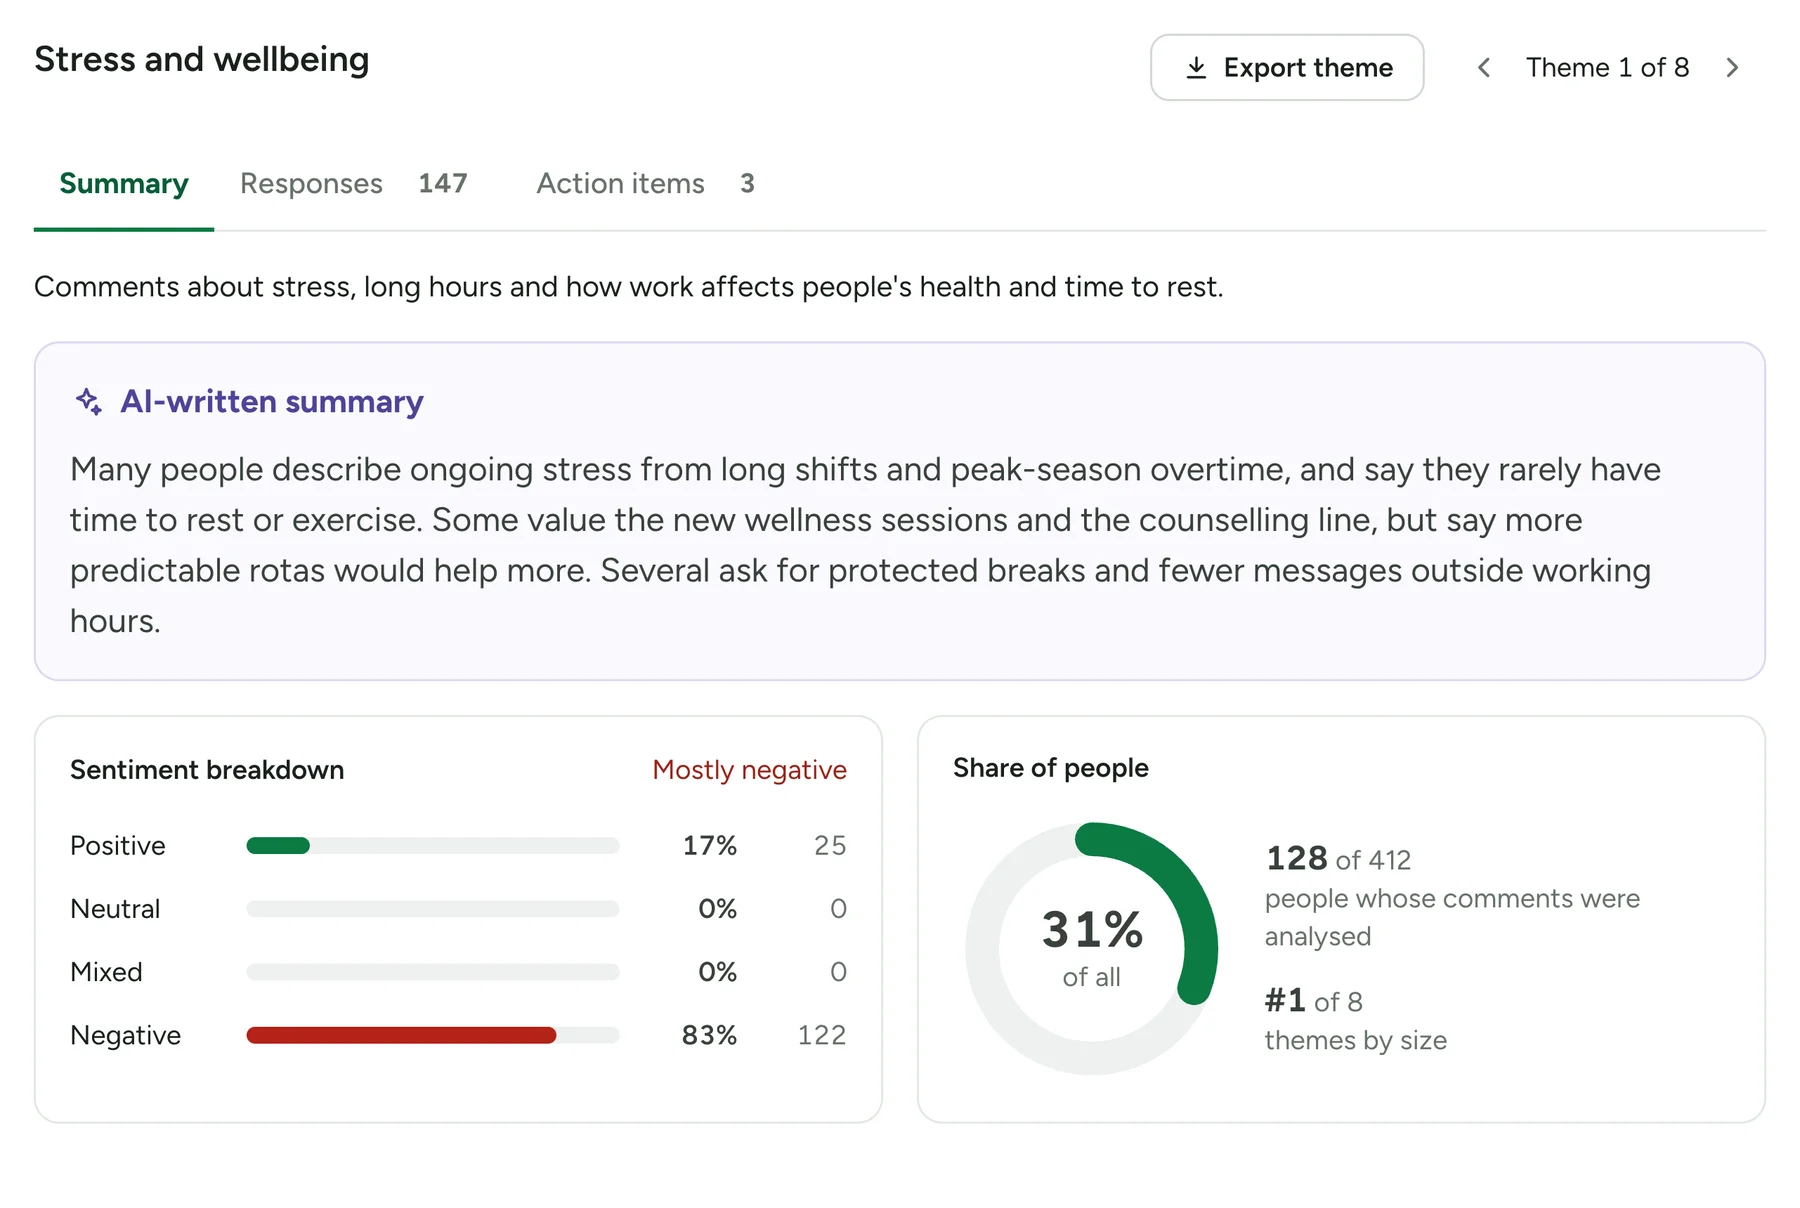1800x1208 pixels.
Task: Click the 'Mostly negative' label
Action: pyautogui.click(x=749, y=770)
